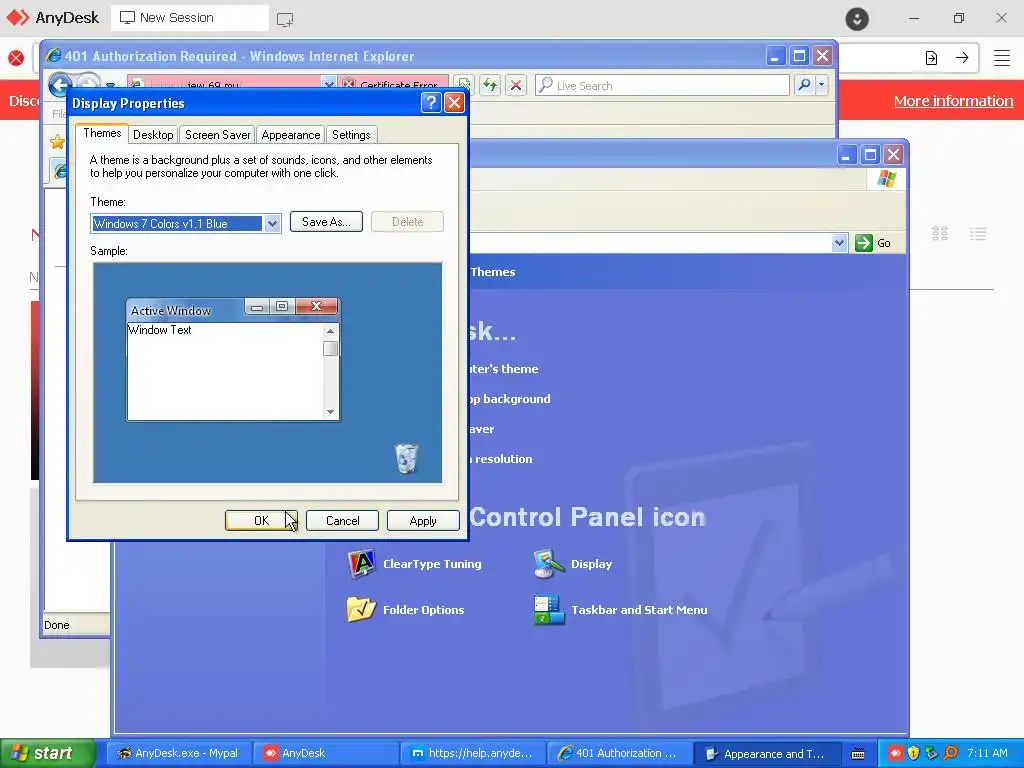Click the Safely Remove Hardware tray icon
The width and height of the screenshot is (1024, 768).
pos(931,753)
